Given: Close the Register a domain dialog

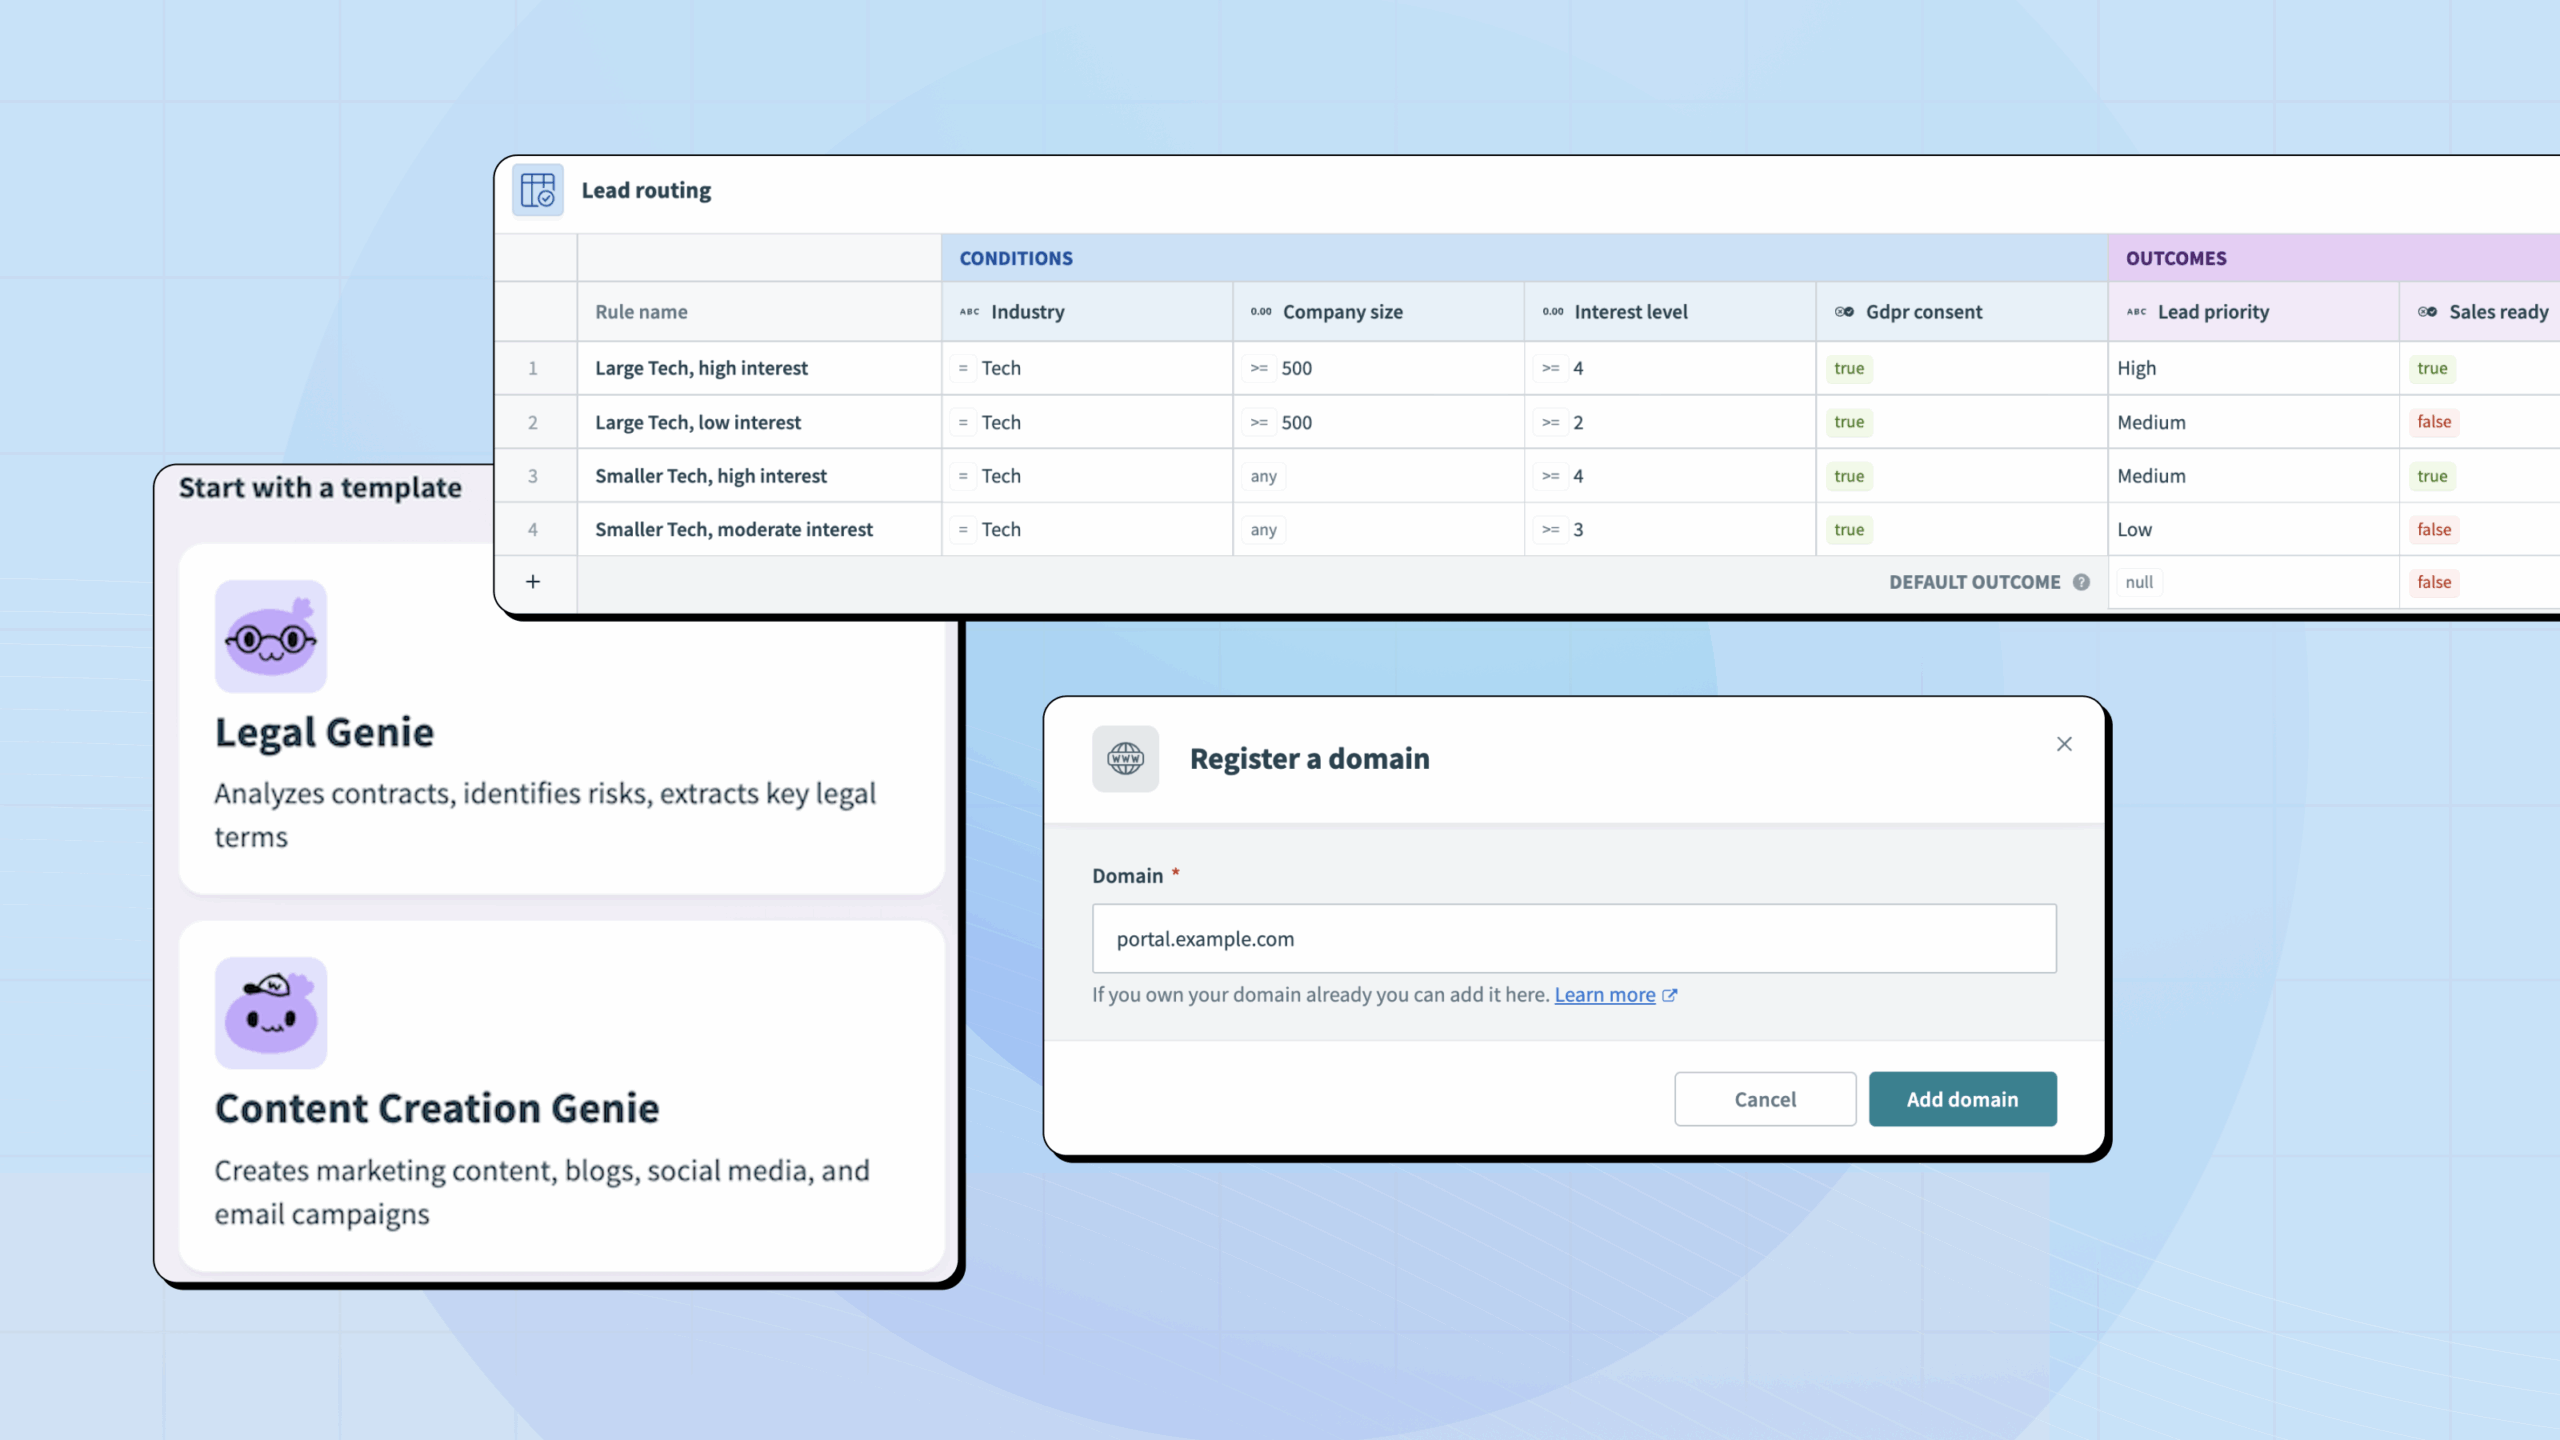Looking at the screenshot, I should (2064, 744).
